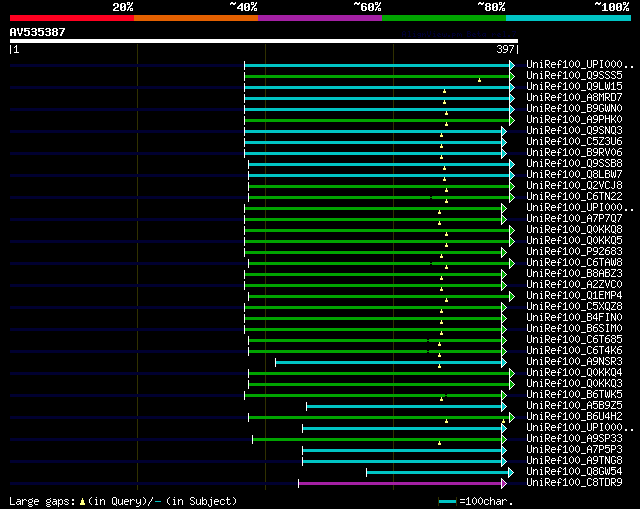640x509 pixels.
Task: Click the UniRef100_Q1EMP4 label
Action: (574, 296)
